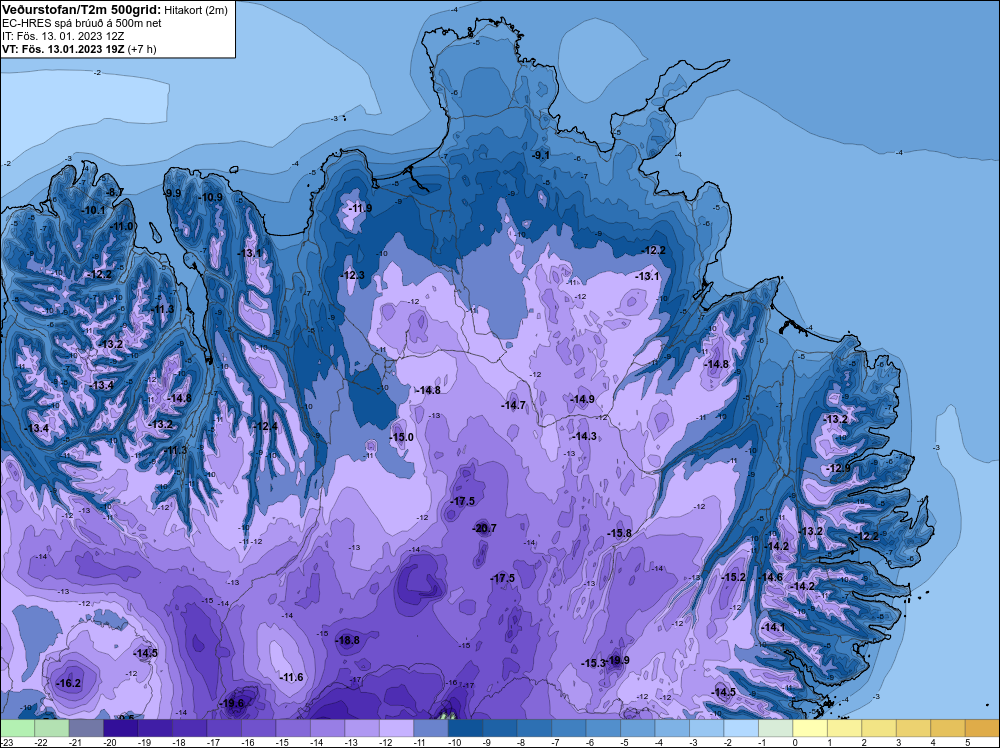The width and height of the screenshot is (1000, 748).
Task: Click the -19.9 temperature reading
Action: tap(617, 659)
